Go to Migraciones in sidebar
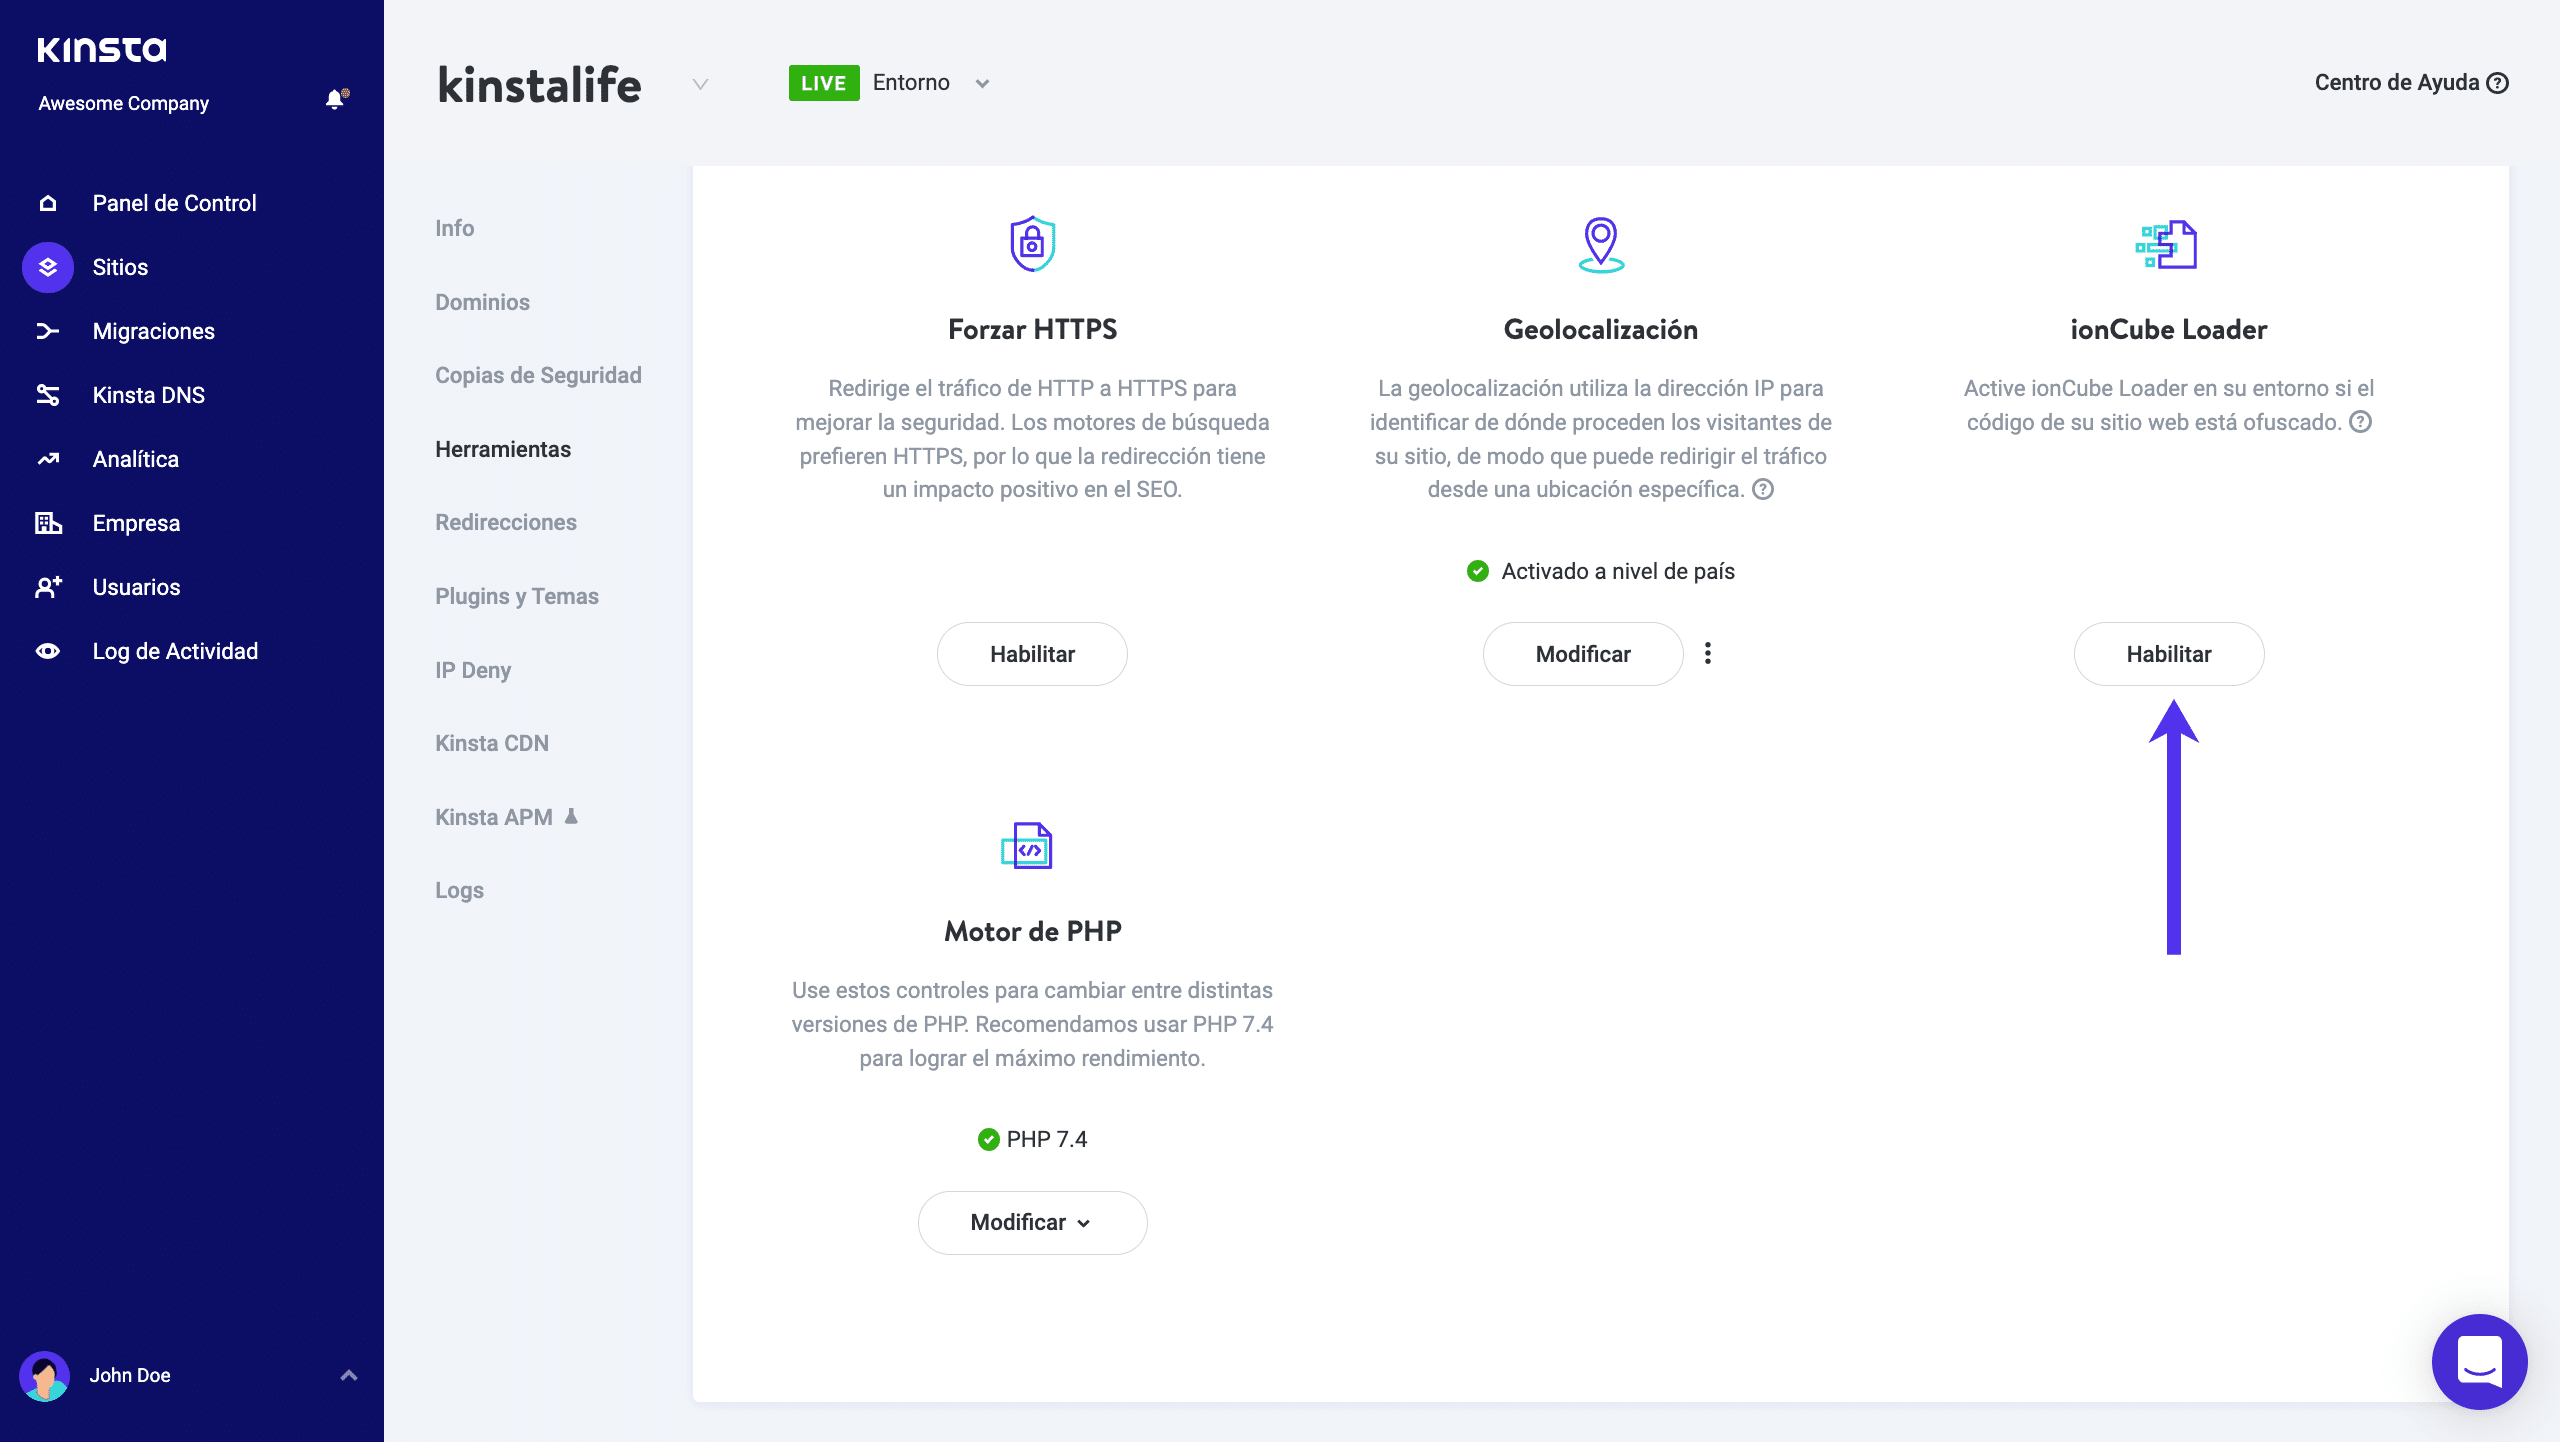 (x=153, y=331)
